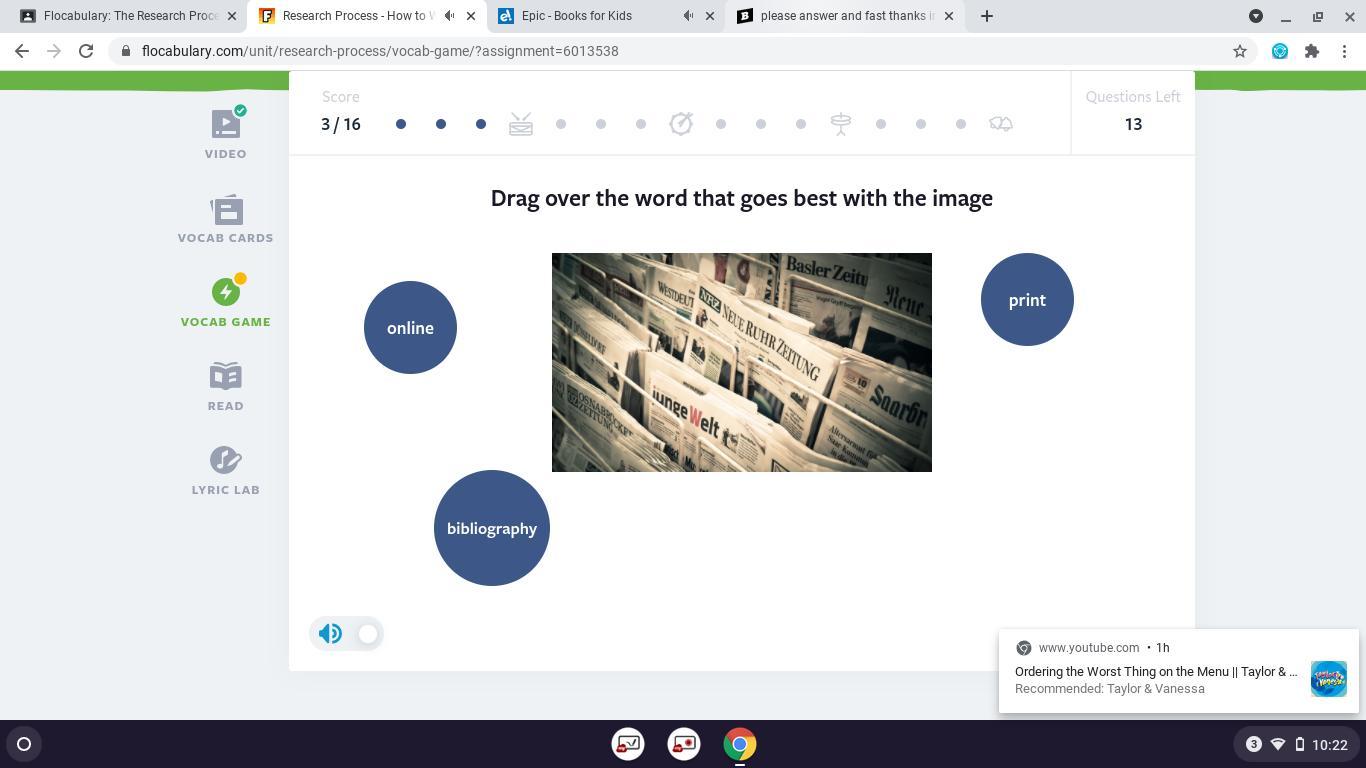Click the first progress dot
Screen dimensions: 1366x768
tap(401, 124)
